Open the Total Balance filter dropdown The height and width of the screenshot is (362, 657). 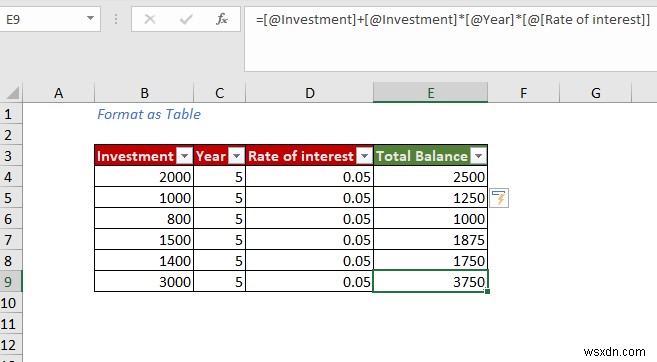pos(479,156)
